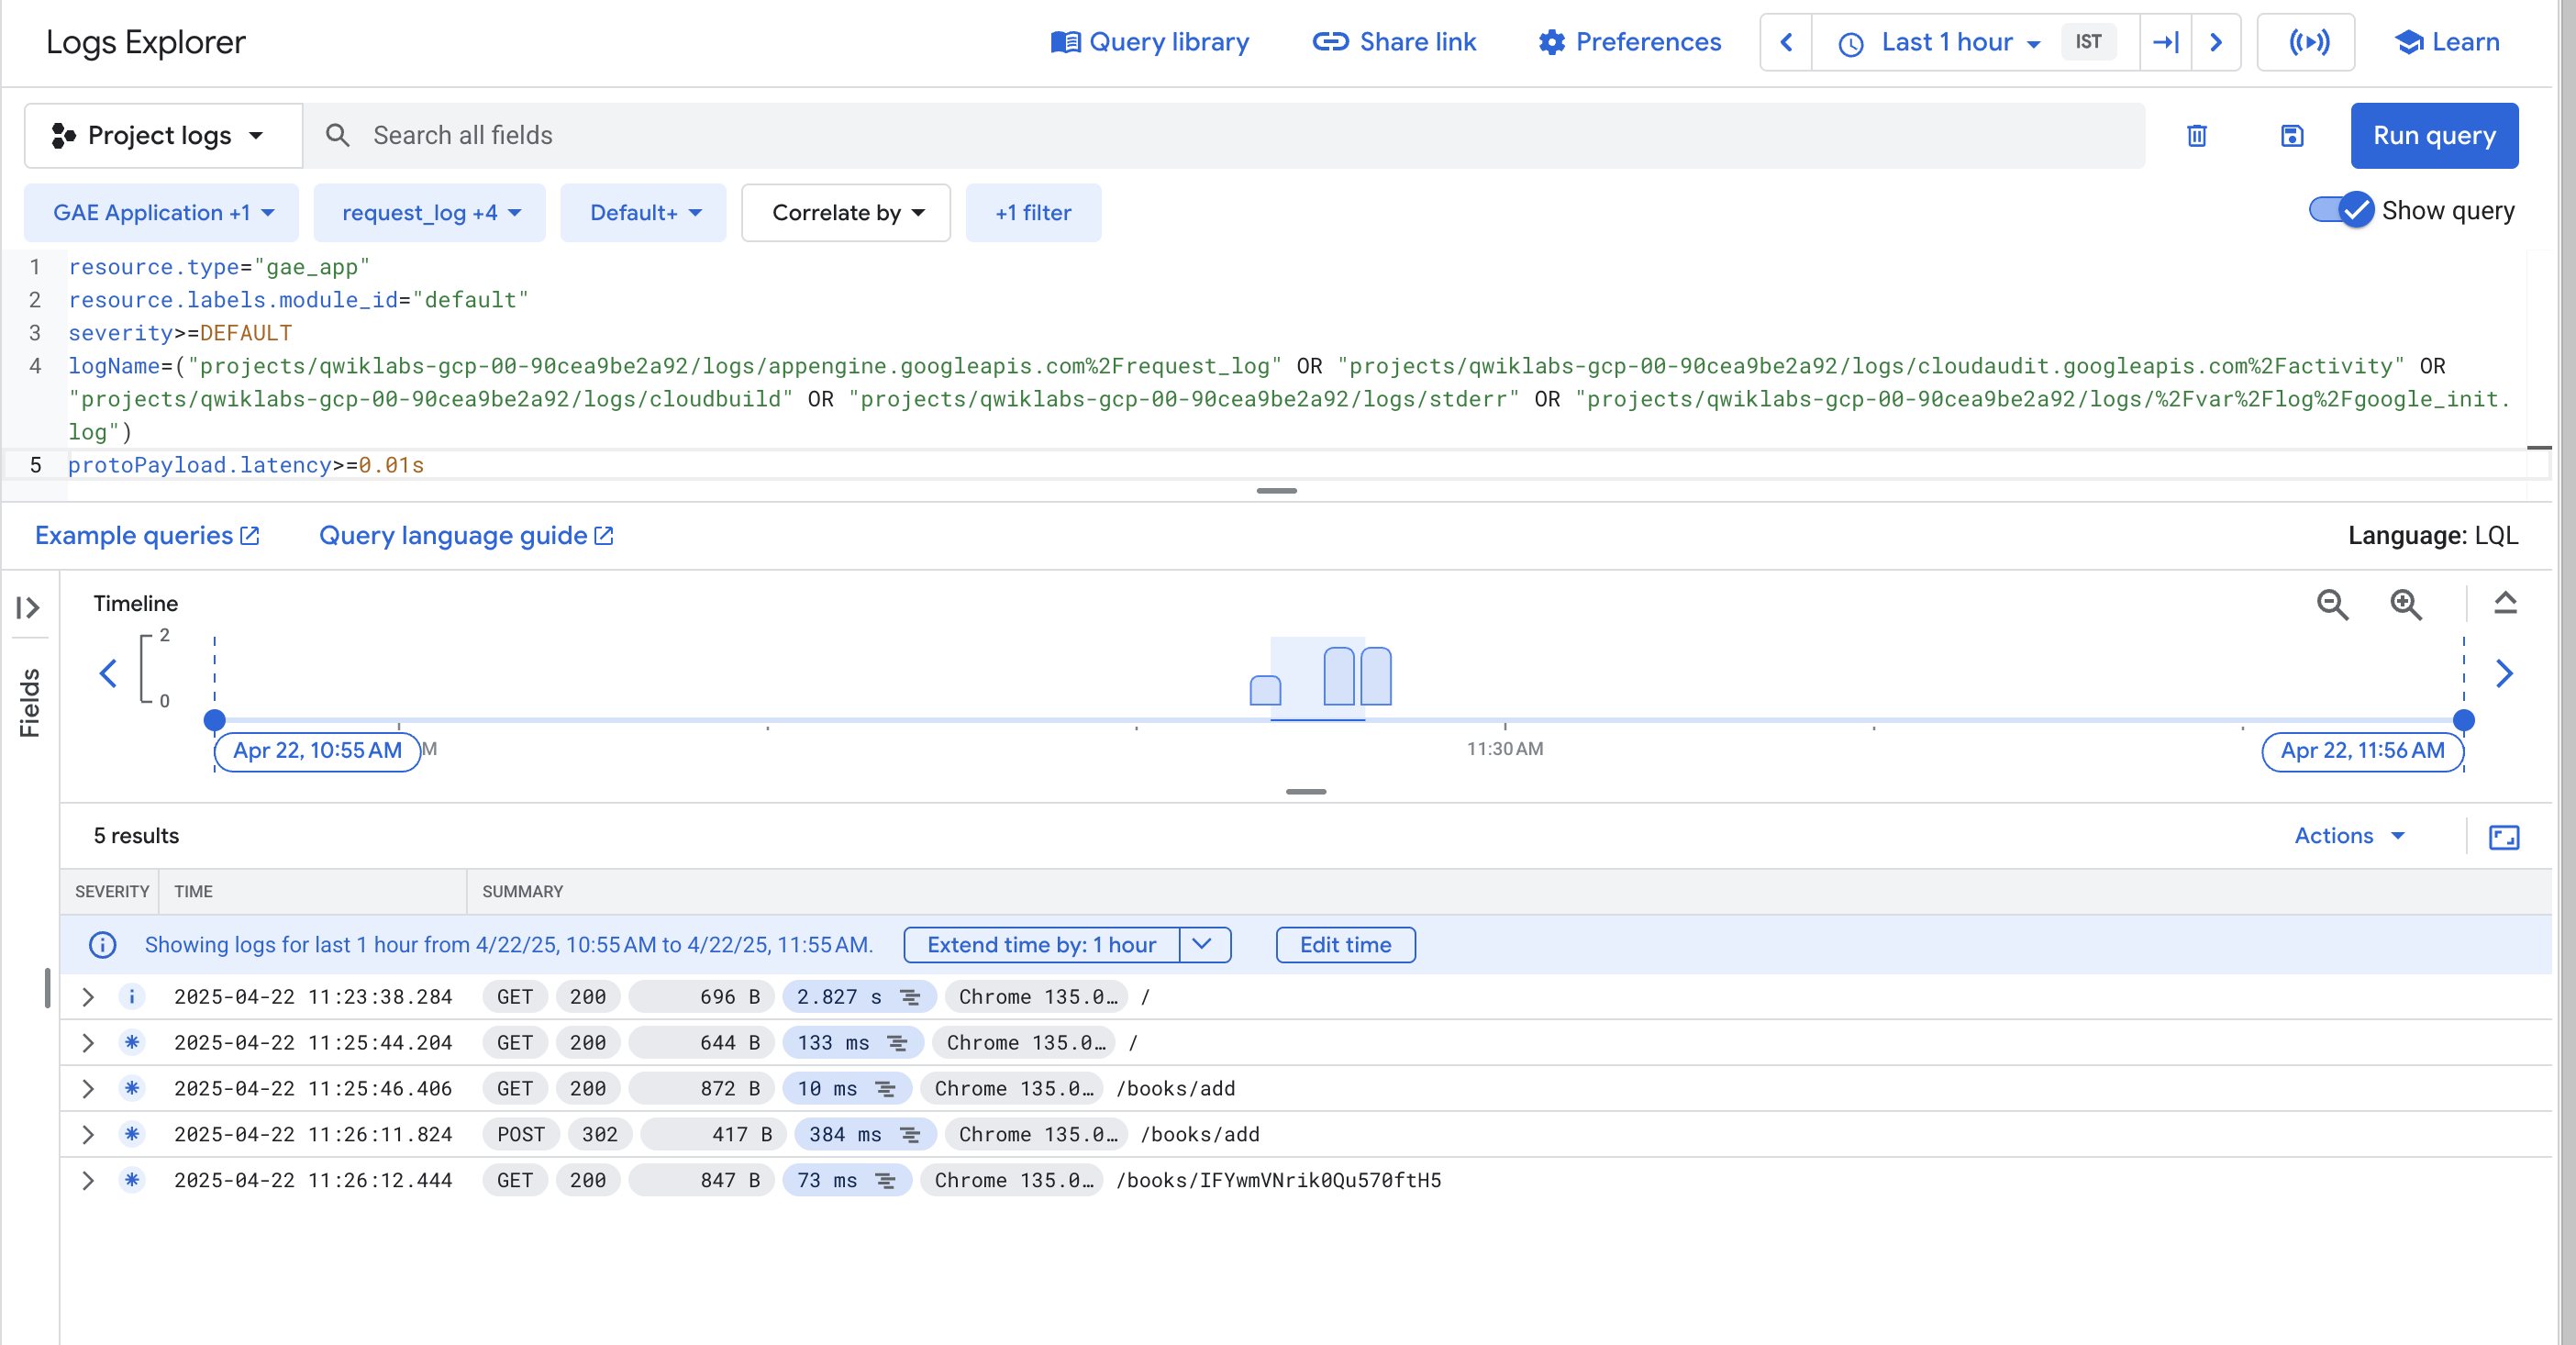
Task: Click Apr 22, 10:55 AM start time label
Action: [x=317, y=751]
